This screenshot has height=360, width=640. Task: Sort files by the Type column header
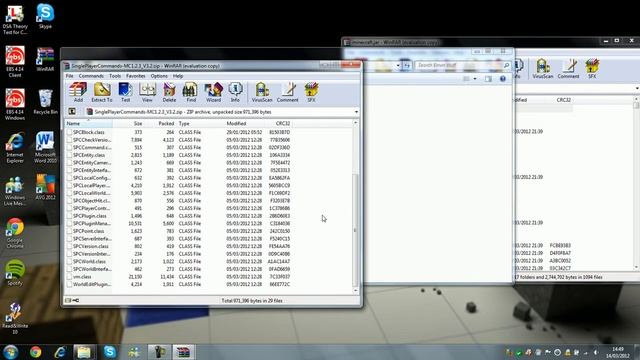coord(200,123)
